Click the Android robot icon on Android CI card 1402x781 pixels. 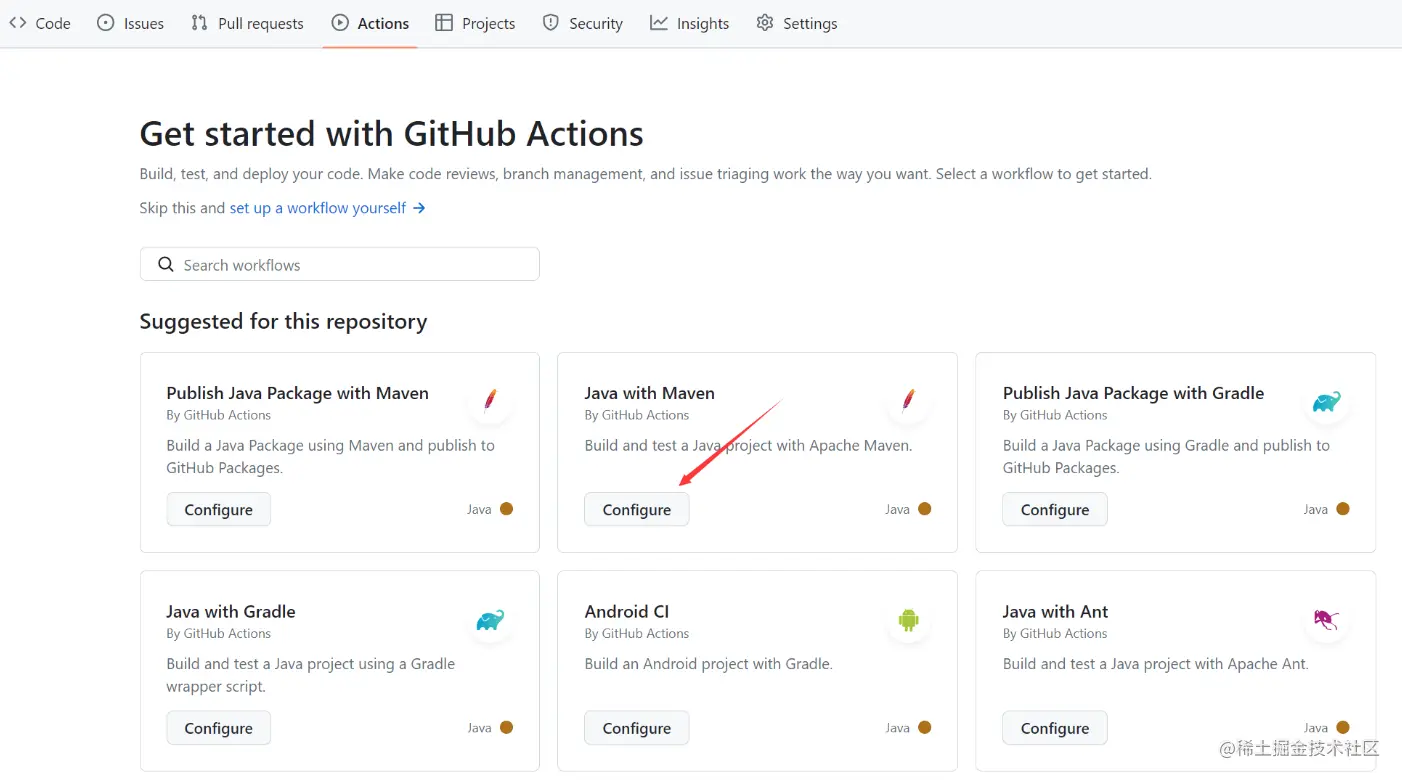tap(908, 621)
